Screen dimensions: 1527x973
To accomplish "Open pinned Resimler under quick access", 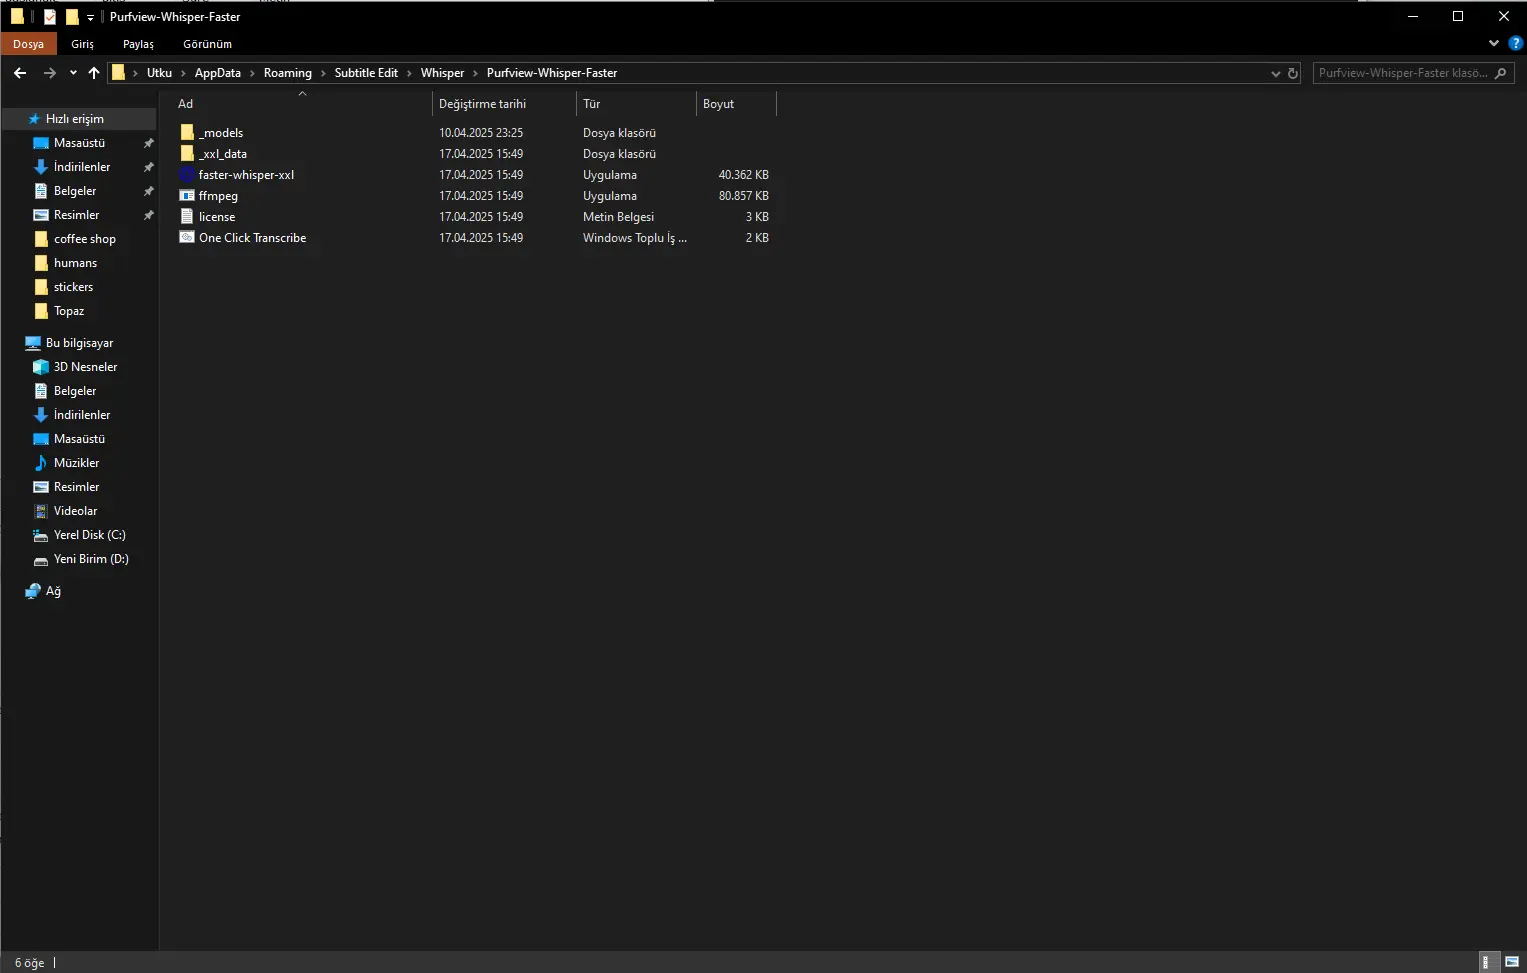I will point(79,215).
